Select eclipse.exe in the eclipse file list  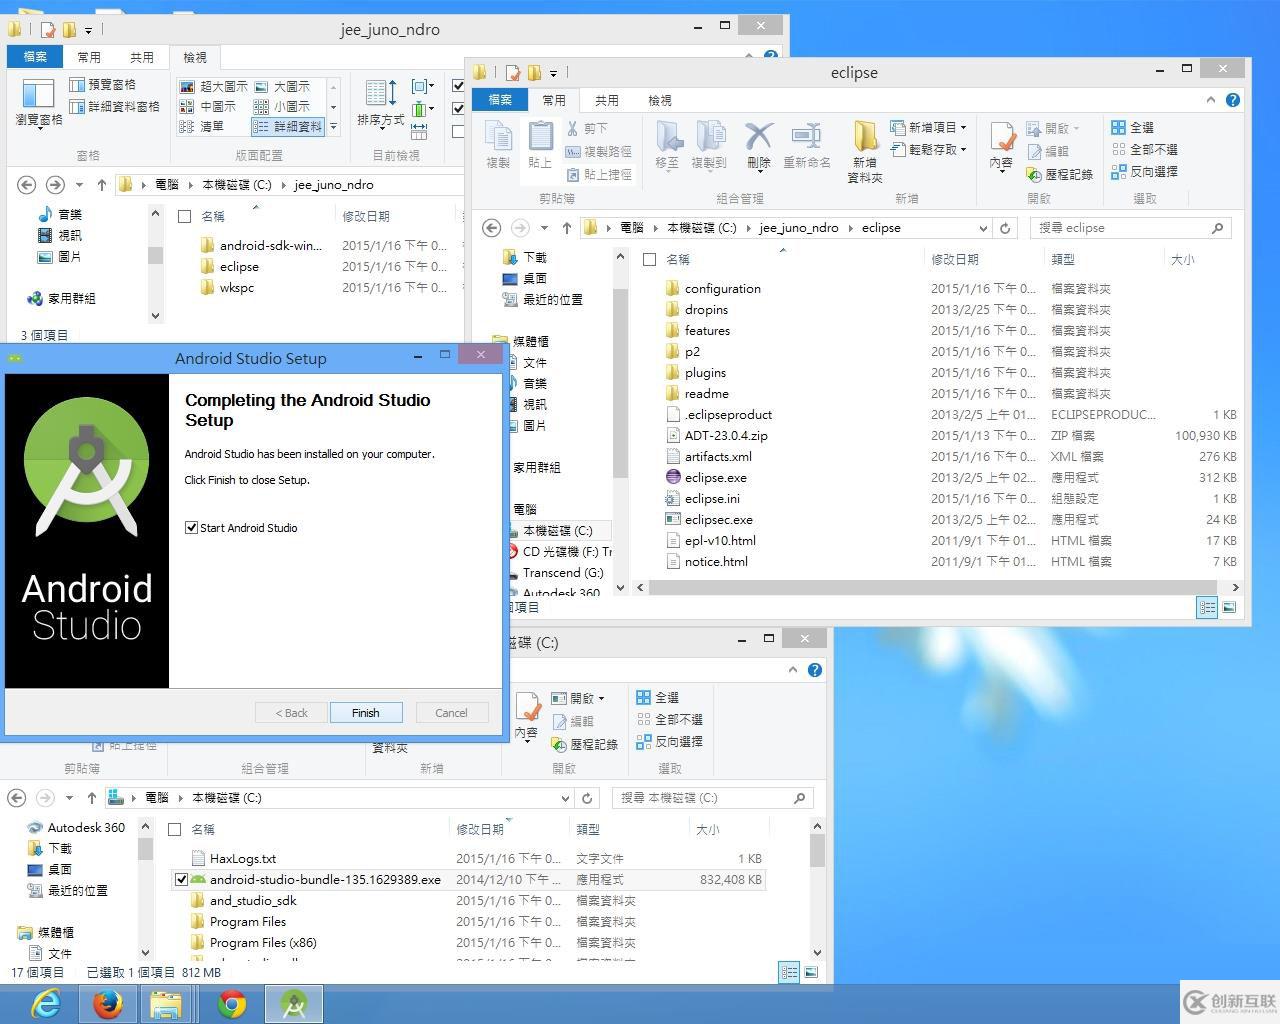pos(715,478)
